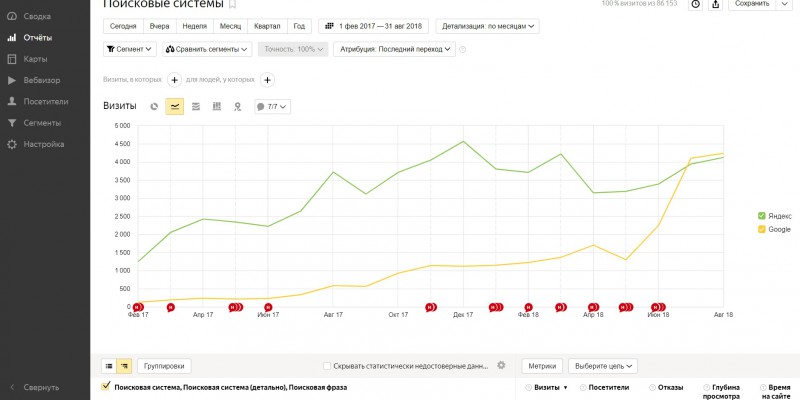Open the Выберите цель dropdown
The image size is (800, 400).
603,366
